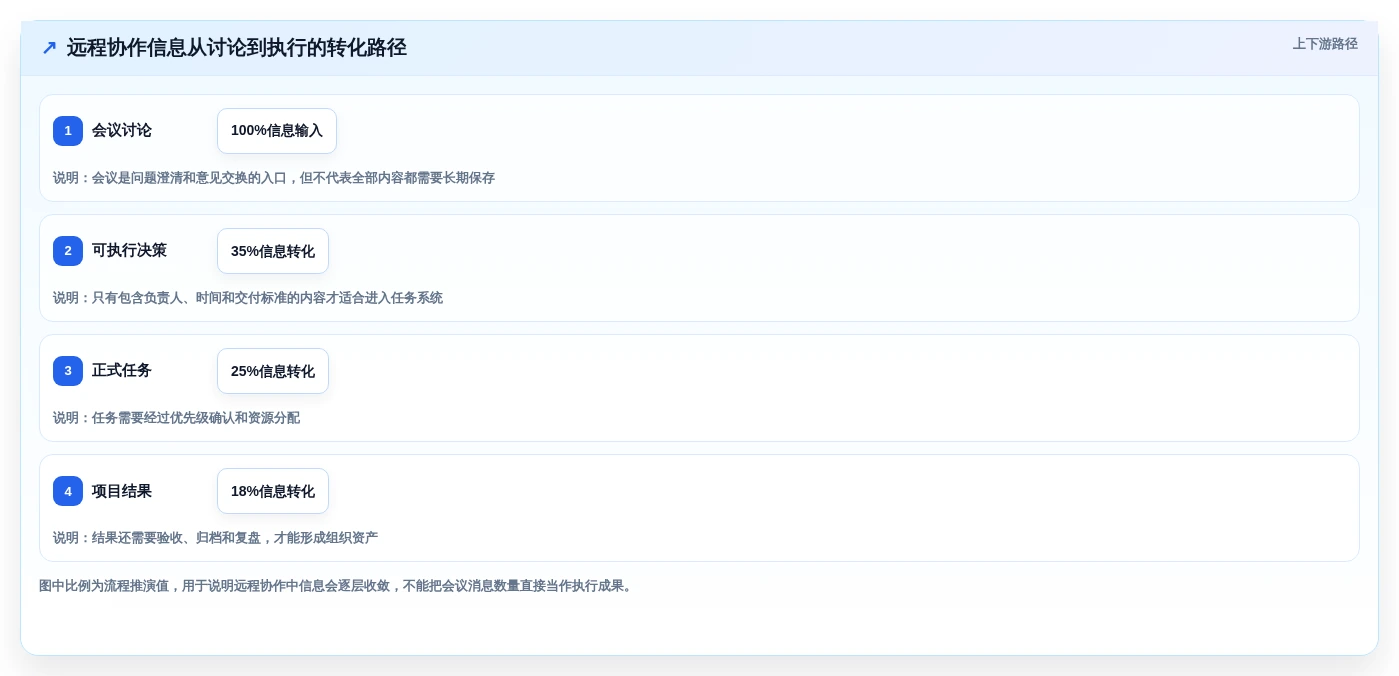
Task: Click the step 4 number badge
Action: tap(68, 491)
